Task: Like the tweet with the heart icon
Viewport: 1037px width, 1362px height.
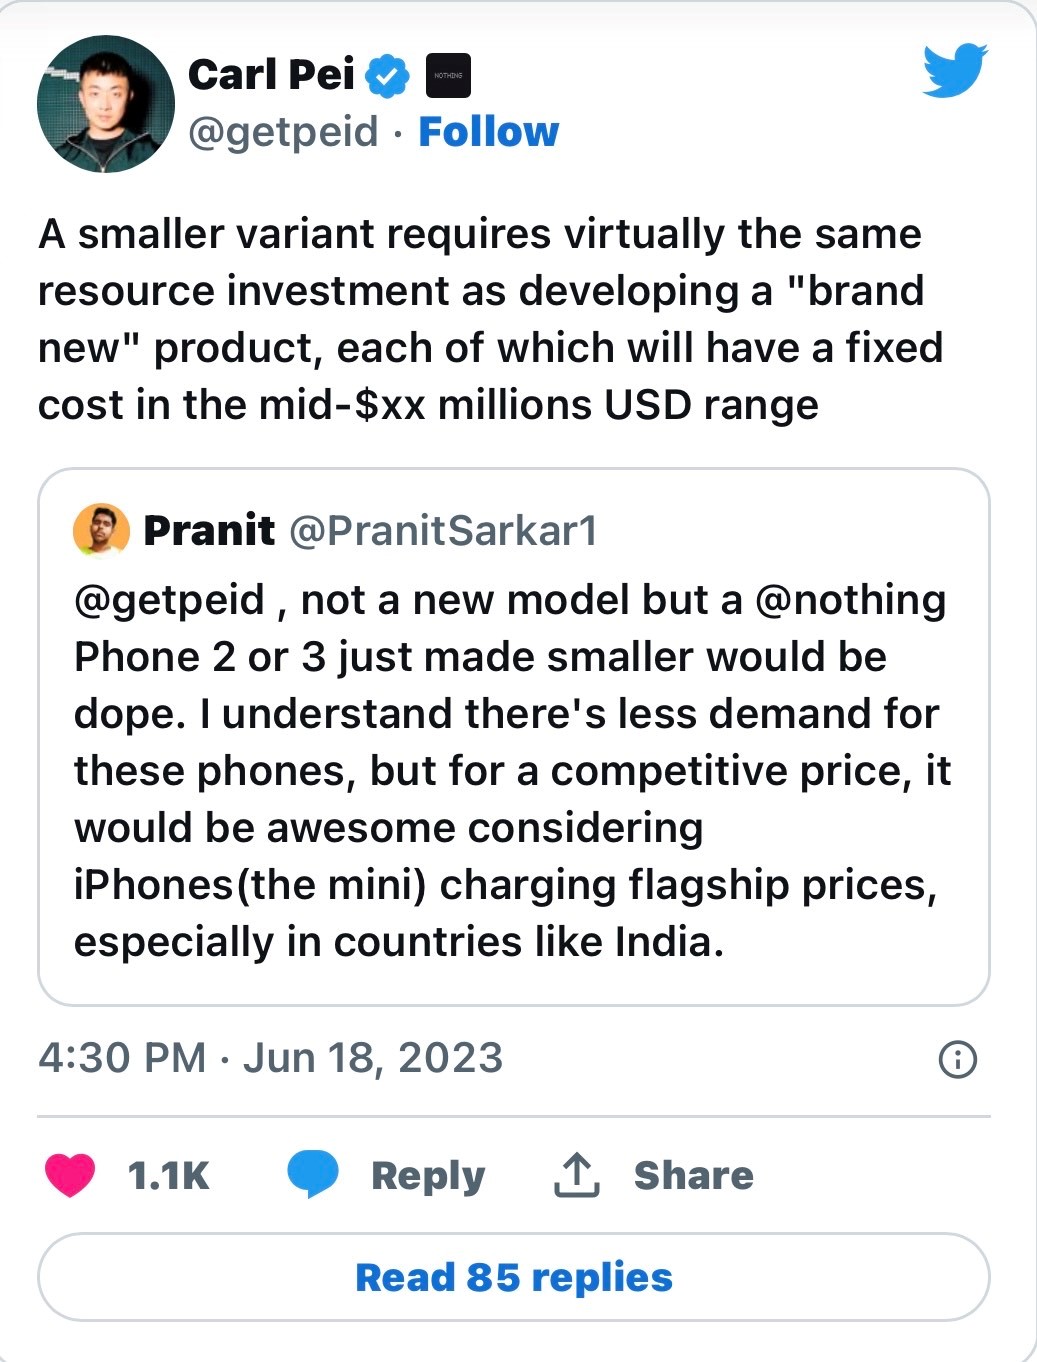Action: [x=70, y=1175]
